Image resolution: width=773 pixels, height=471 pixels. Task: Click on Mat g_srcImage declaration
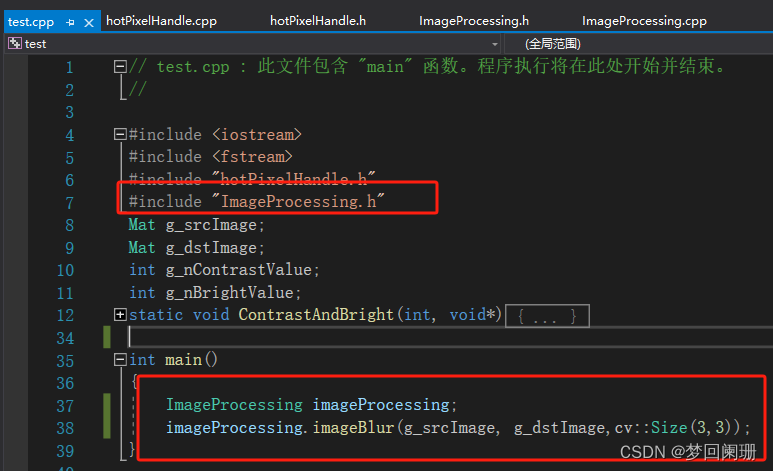(197, 225)
